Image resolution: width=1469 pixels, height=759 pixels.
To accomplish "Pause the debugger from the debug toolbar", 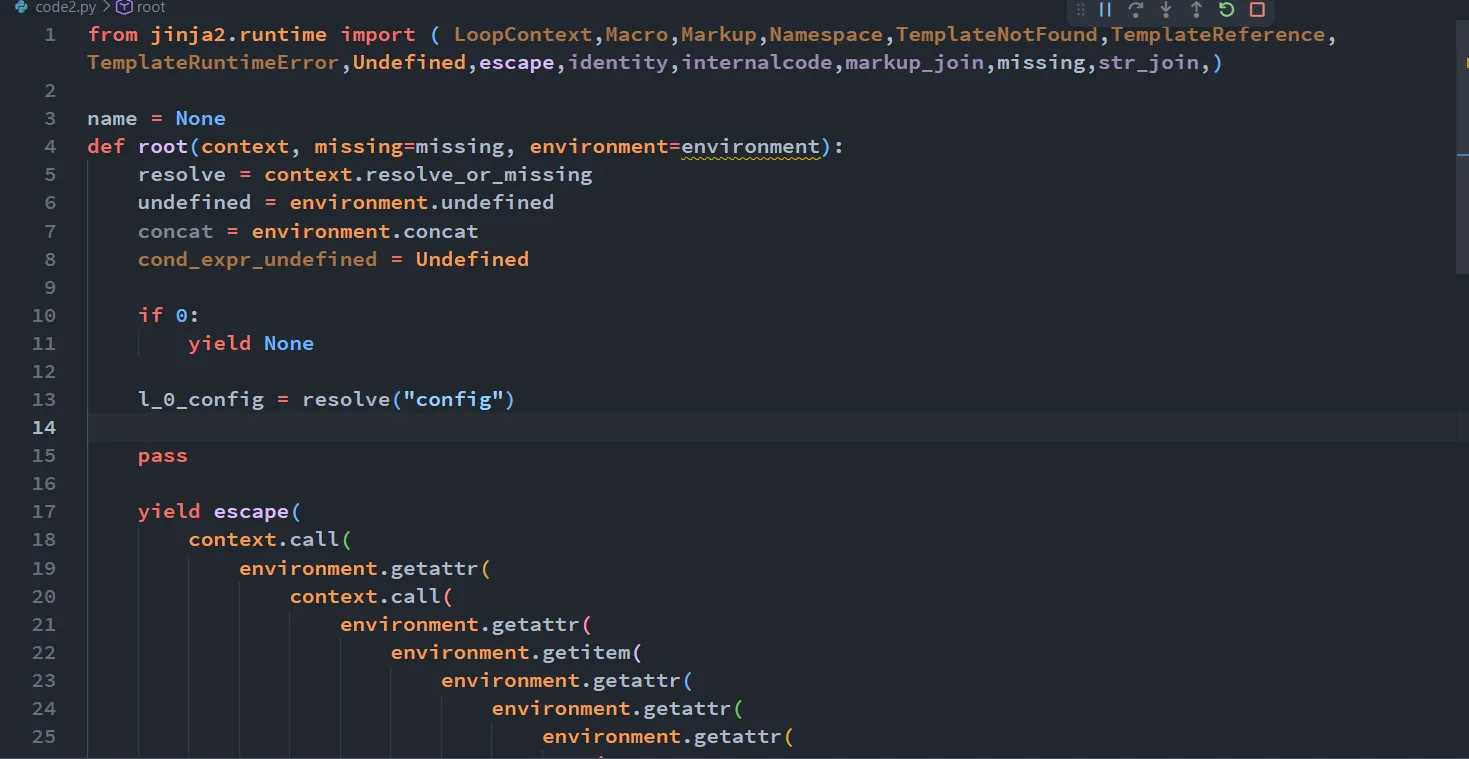I will pyautogui.click(x=1105, y=10).
